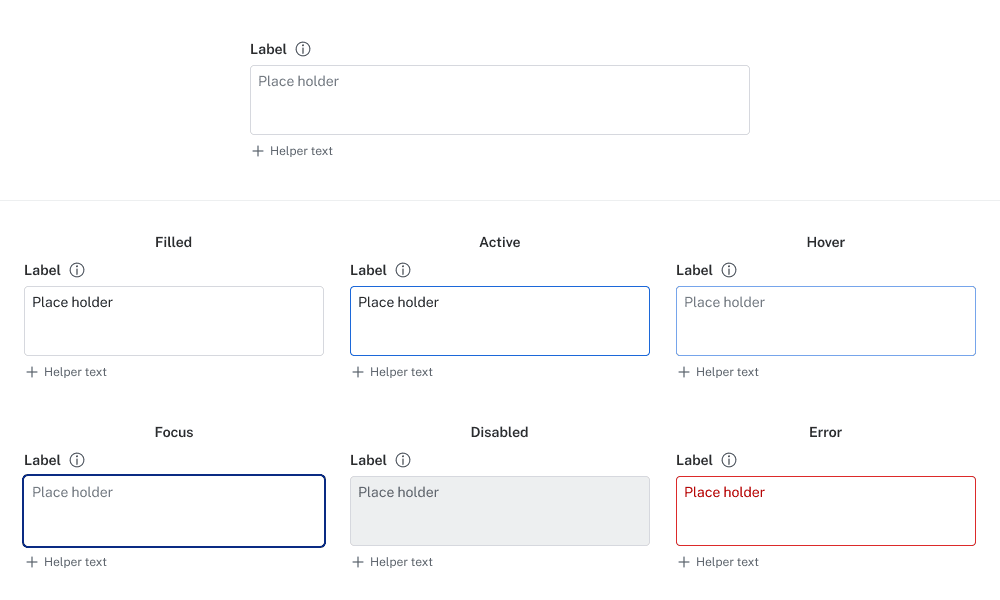Viewport: 1000px width, 600px height.
Task: Click the info icon beside the top Label
Action: [x=303, y=49]
